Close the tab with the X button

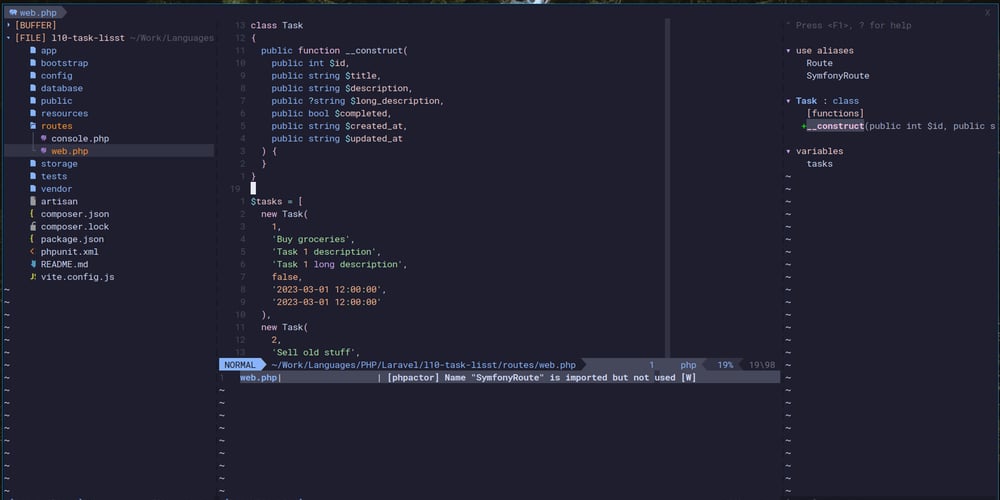[987, 12]
